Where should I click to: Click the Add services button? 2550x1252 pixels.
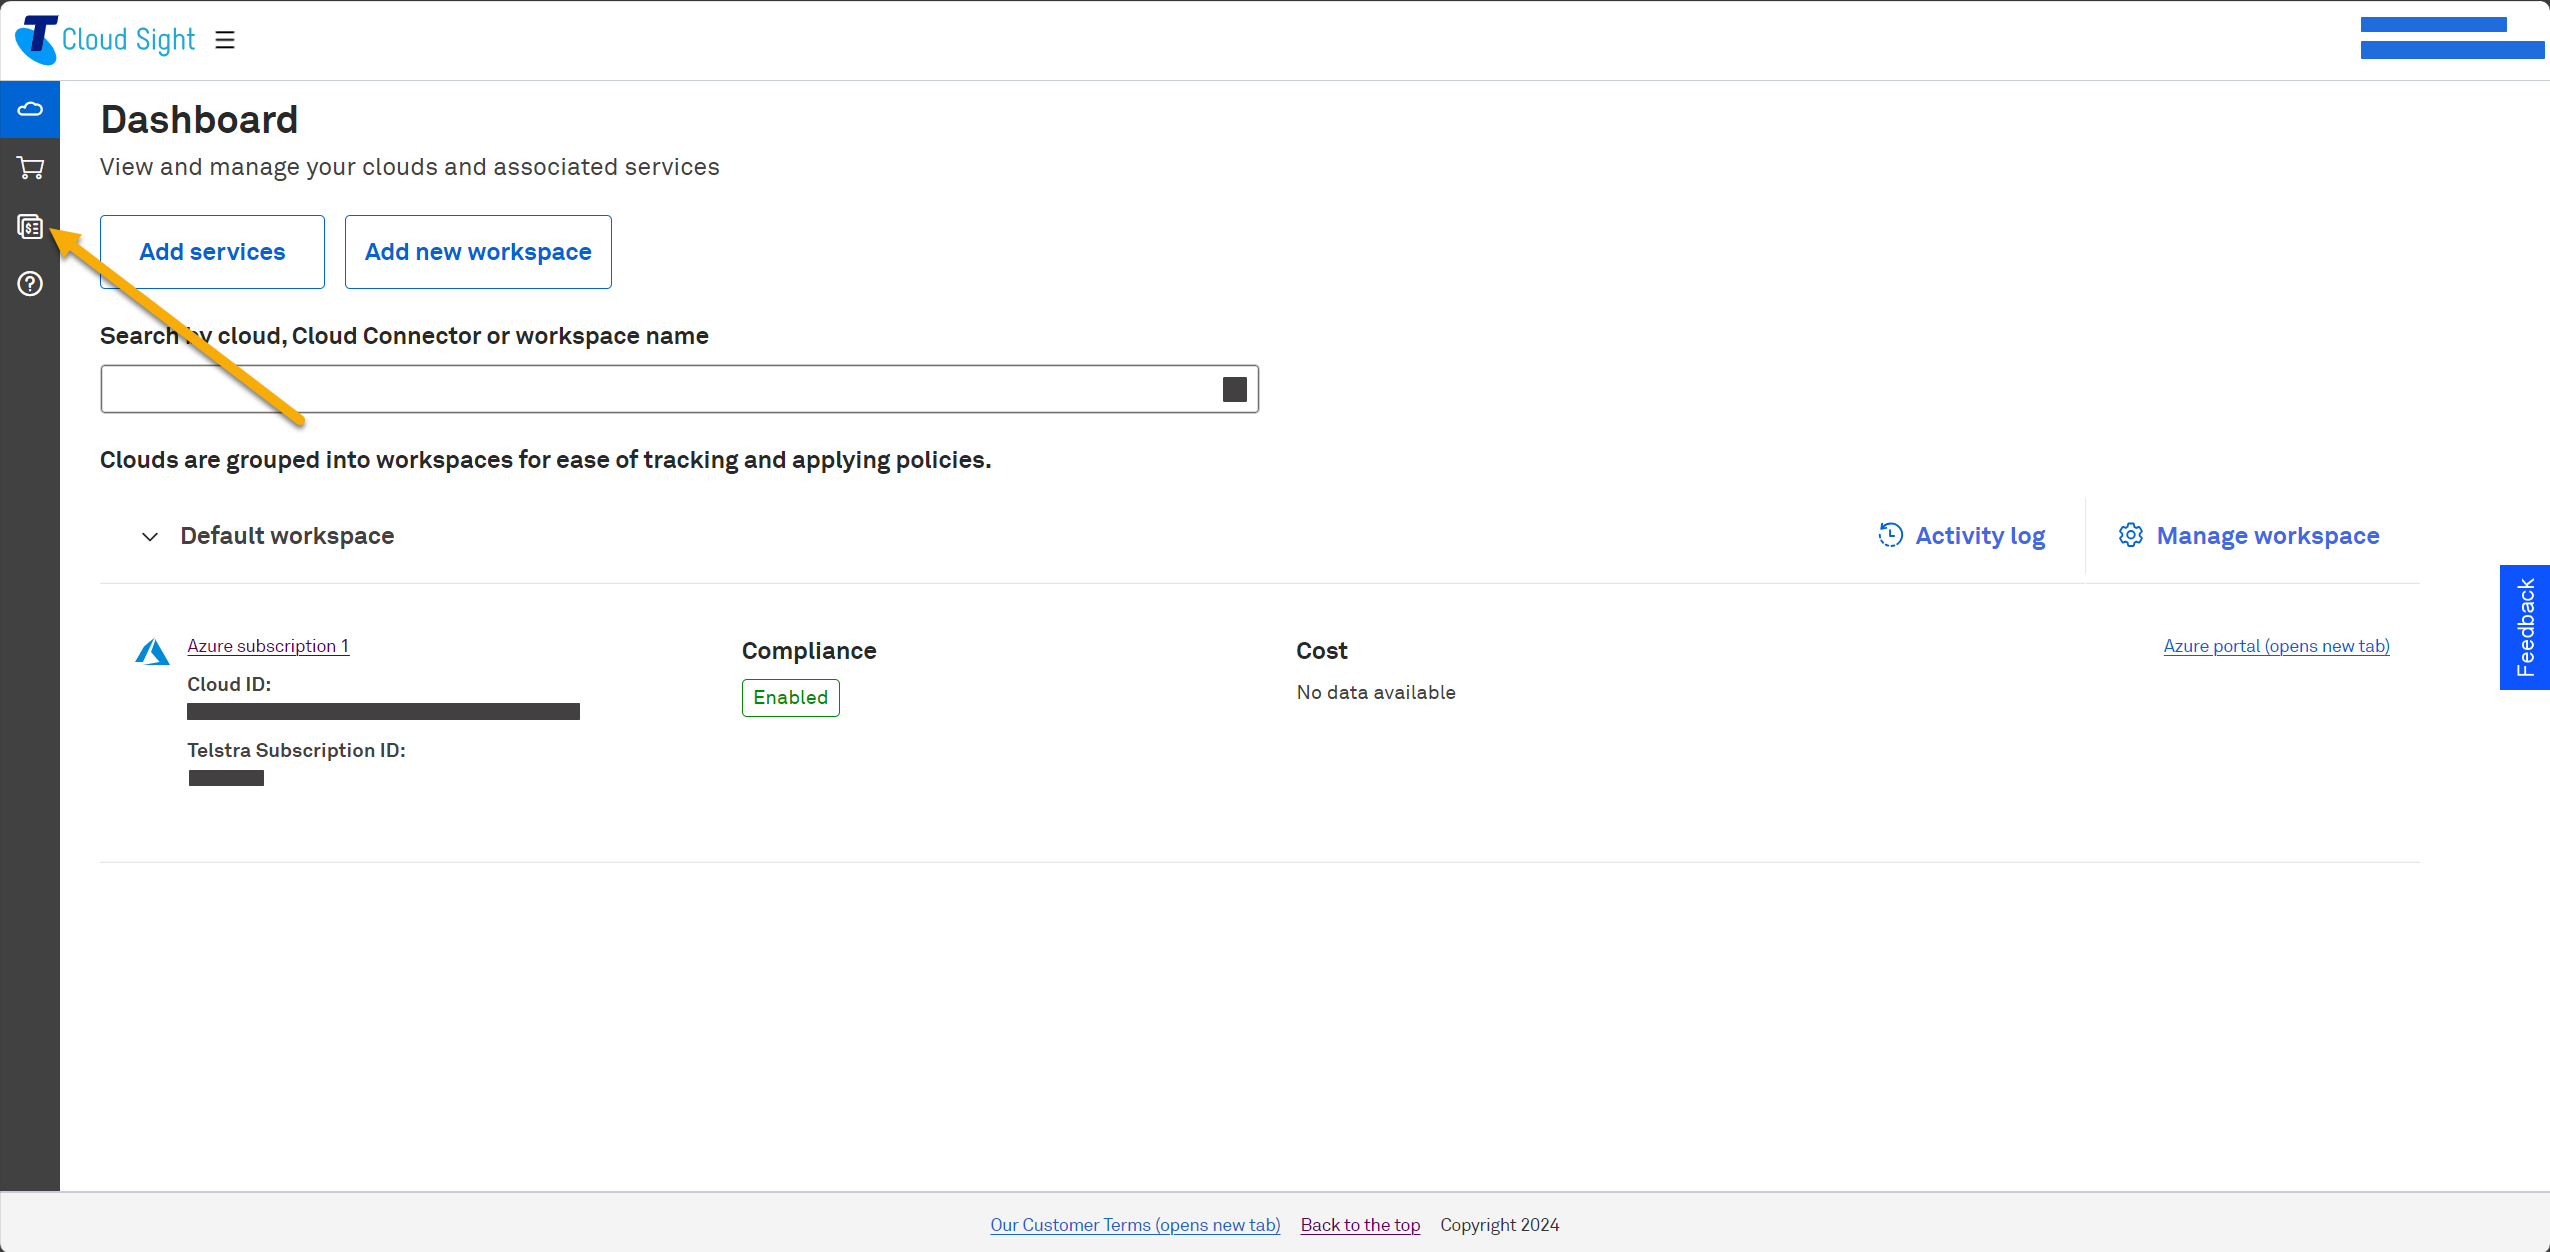[212, 252]
